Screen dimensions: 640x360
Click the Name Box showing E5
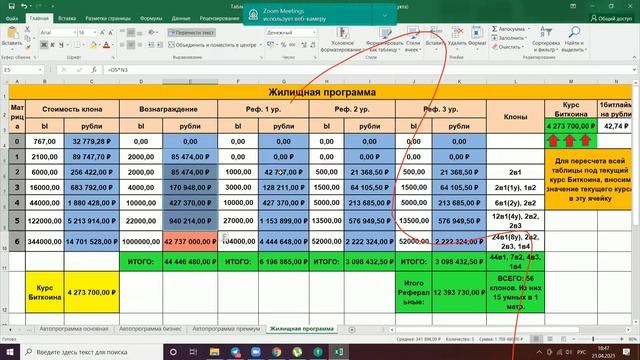(22, 70)
